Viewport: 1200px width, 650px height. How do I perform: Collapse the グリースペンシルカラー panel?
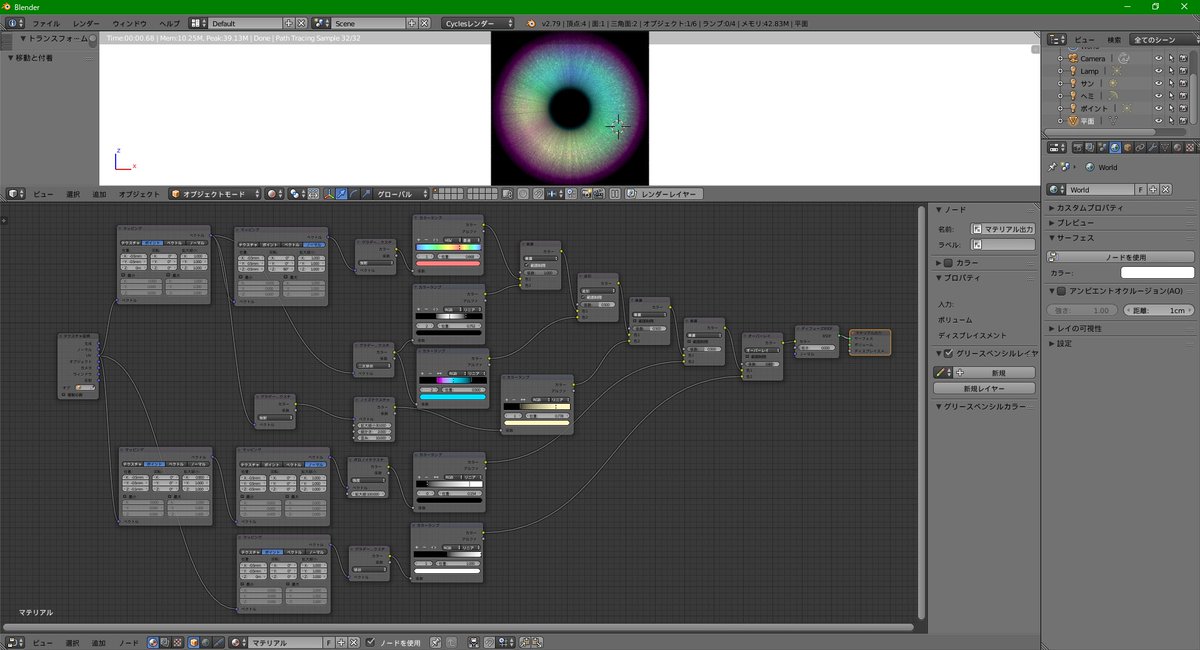tap(981, 407)
